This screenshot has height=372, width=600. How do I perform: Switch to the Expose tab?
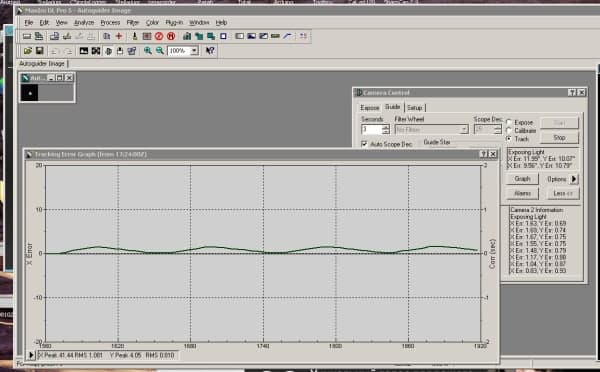[x=370, y=108]
